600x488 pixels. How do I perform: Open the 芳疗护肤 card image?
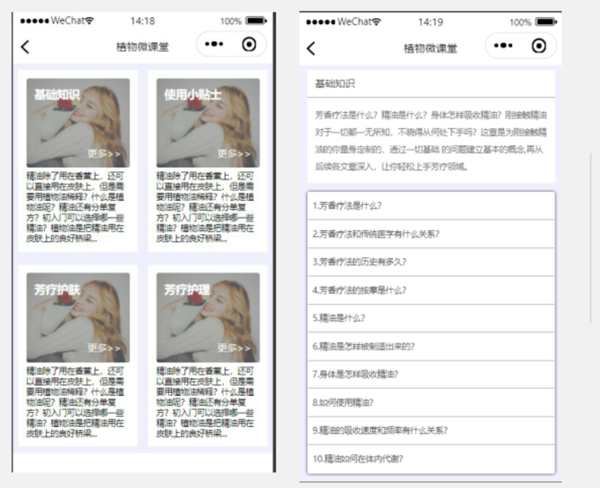[77, 317]
